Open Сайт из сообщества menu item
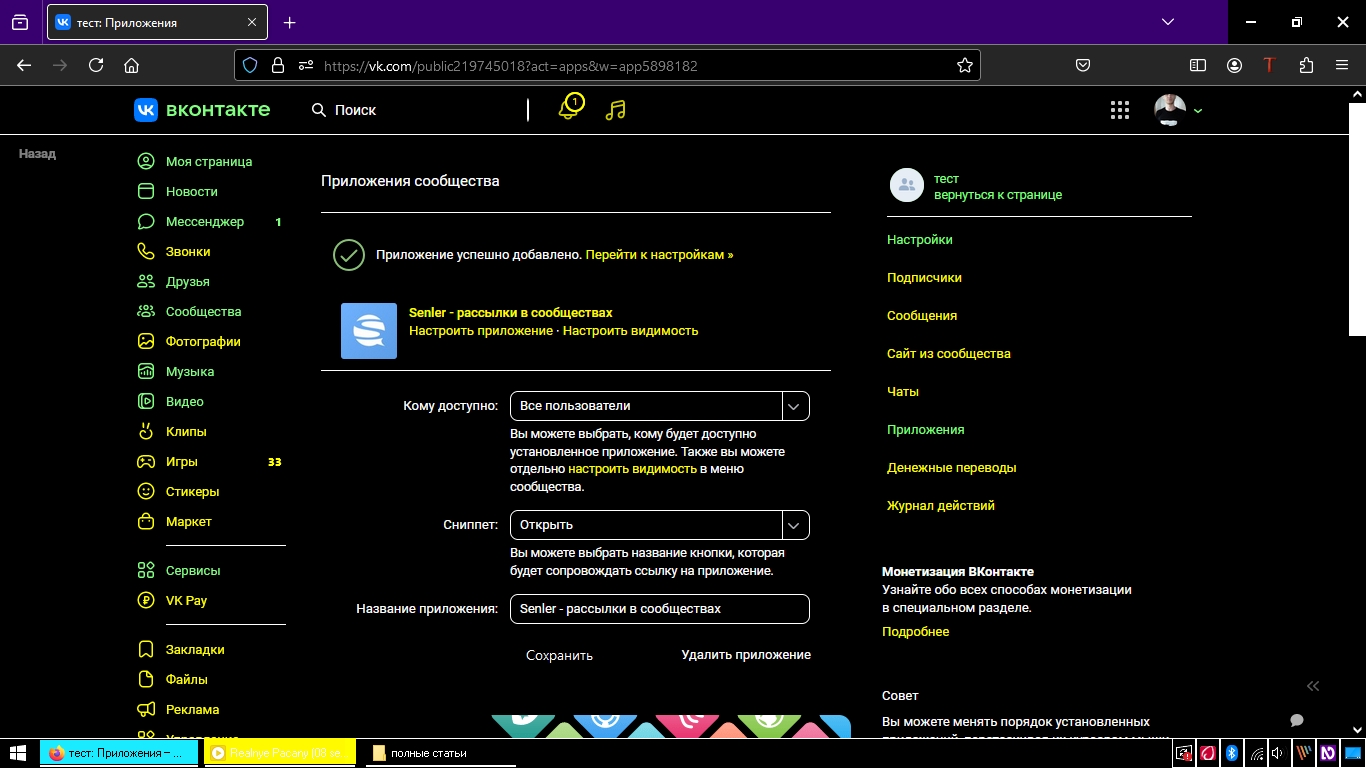This screenshot has width=1366, height=768. coord(949,354)
